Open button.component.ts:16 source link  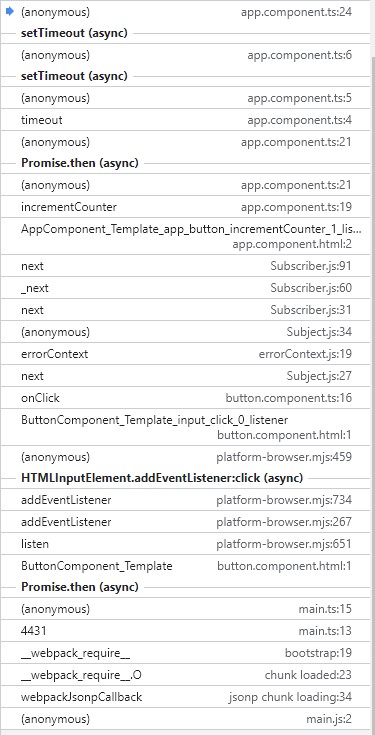[289, 398]
